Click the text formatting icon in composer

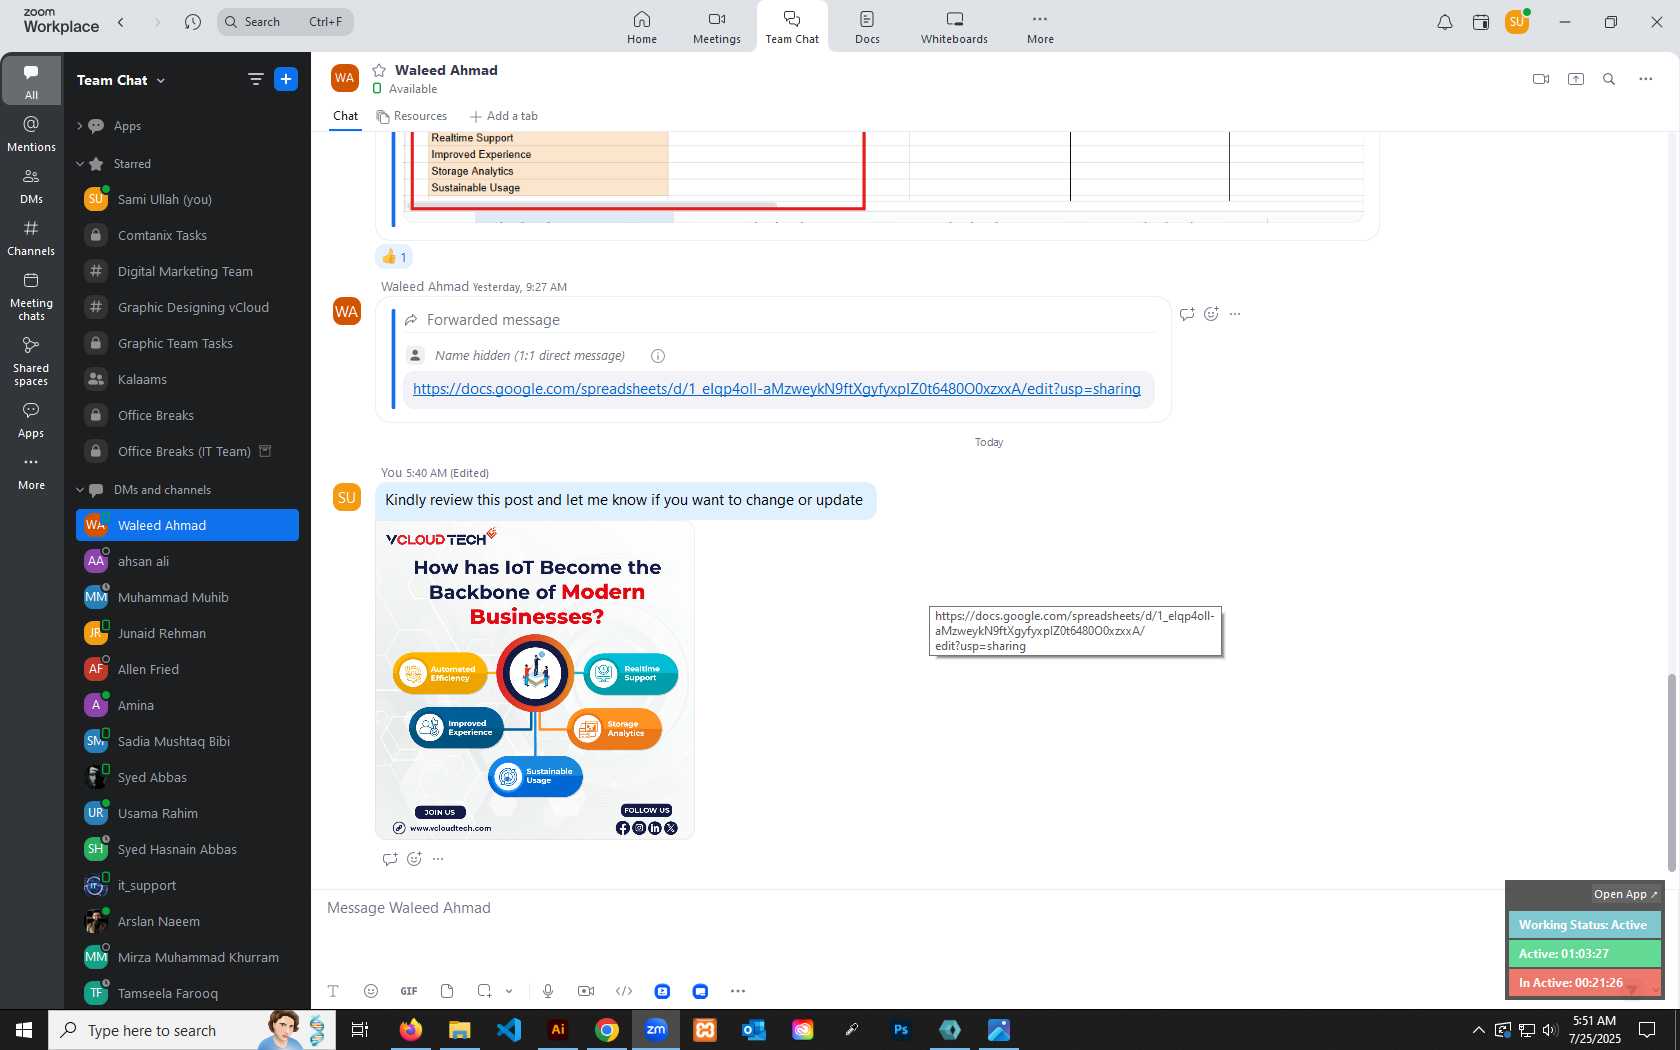[333, 991]
